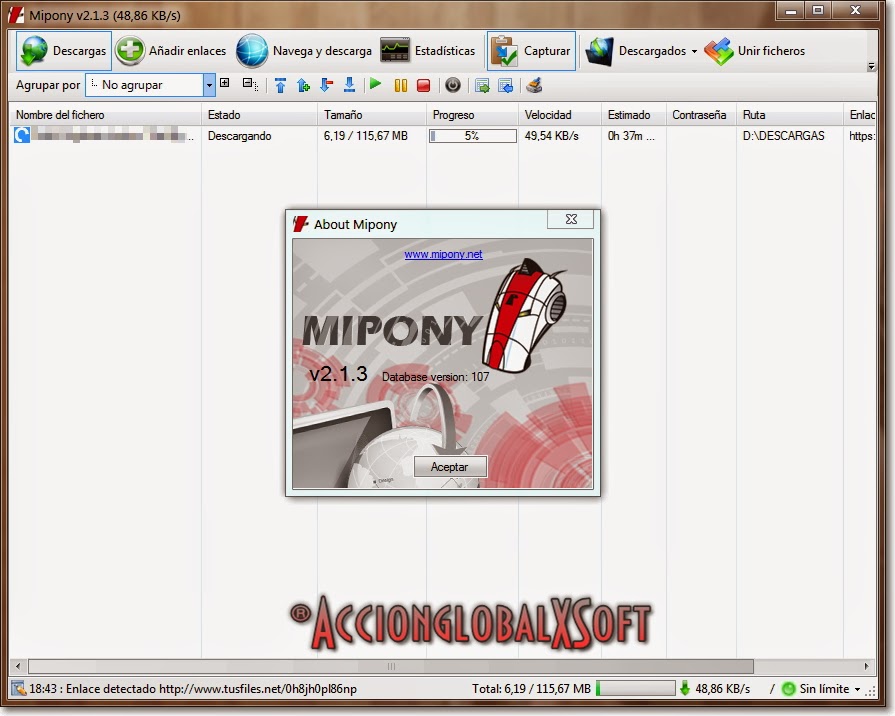Move selected download to bottom
Screen dimensions: 895x716
coord(349,86)
